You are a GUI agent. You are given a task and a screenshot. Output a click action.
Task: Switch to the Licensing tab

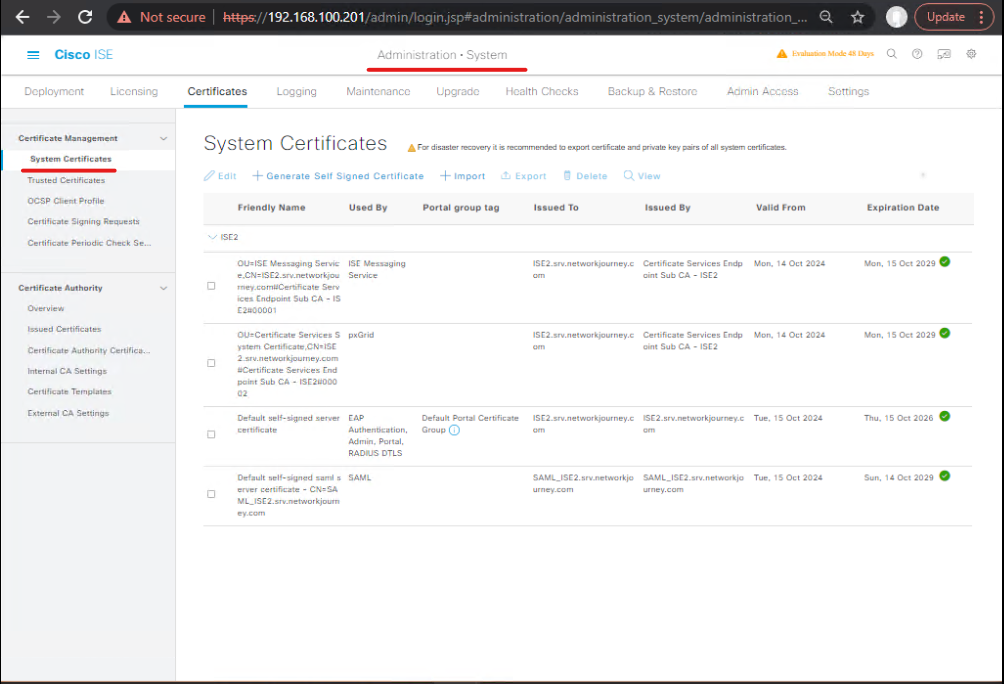(134, 92)
